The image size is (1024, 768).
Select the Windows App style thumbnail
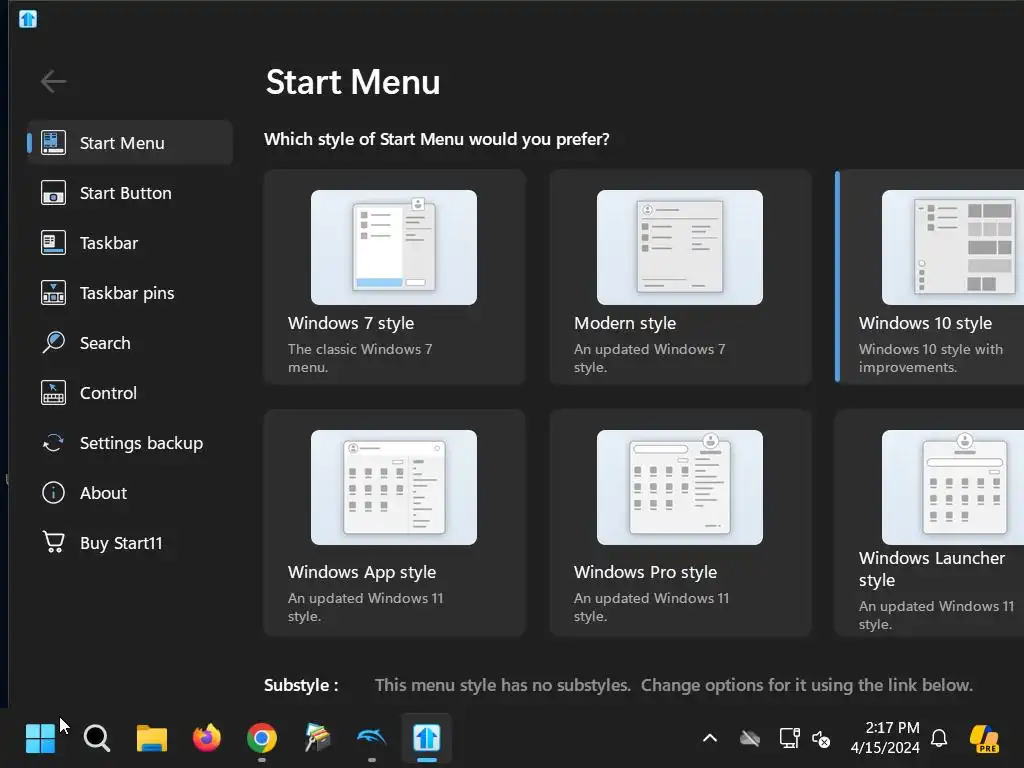point(394,487)
